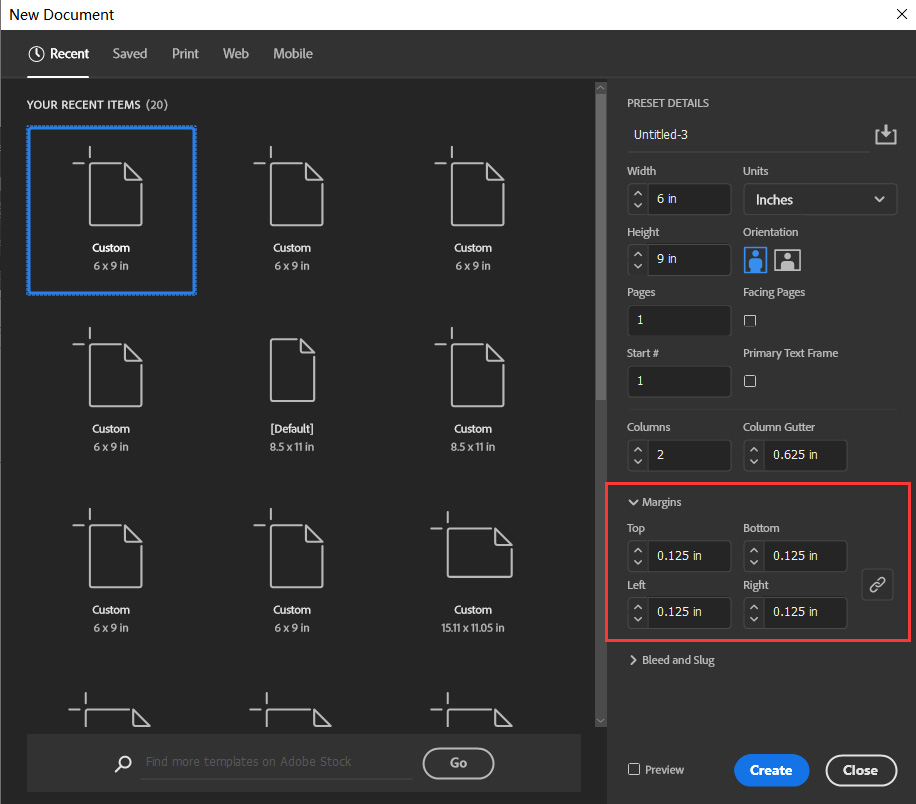
Task: Click the Untitled-3 document name field
Action: click(748, 135)
